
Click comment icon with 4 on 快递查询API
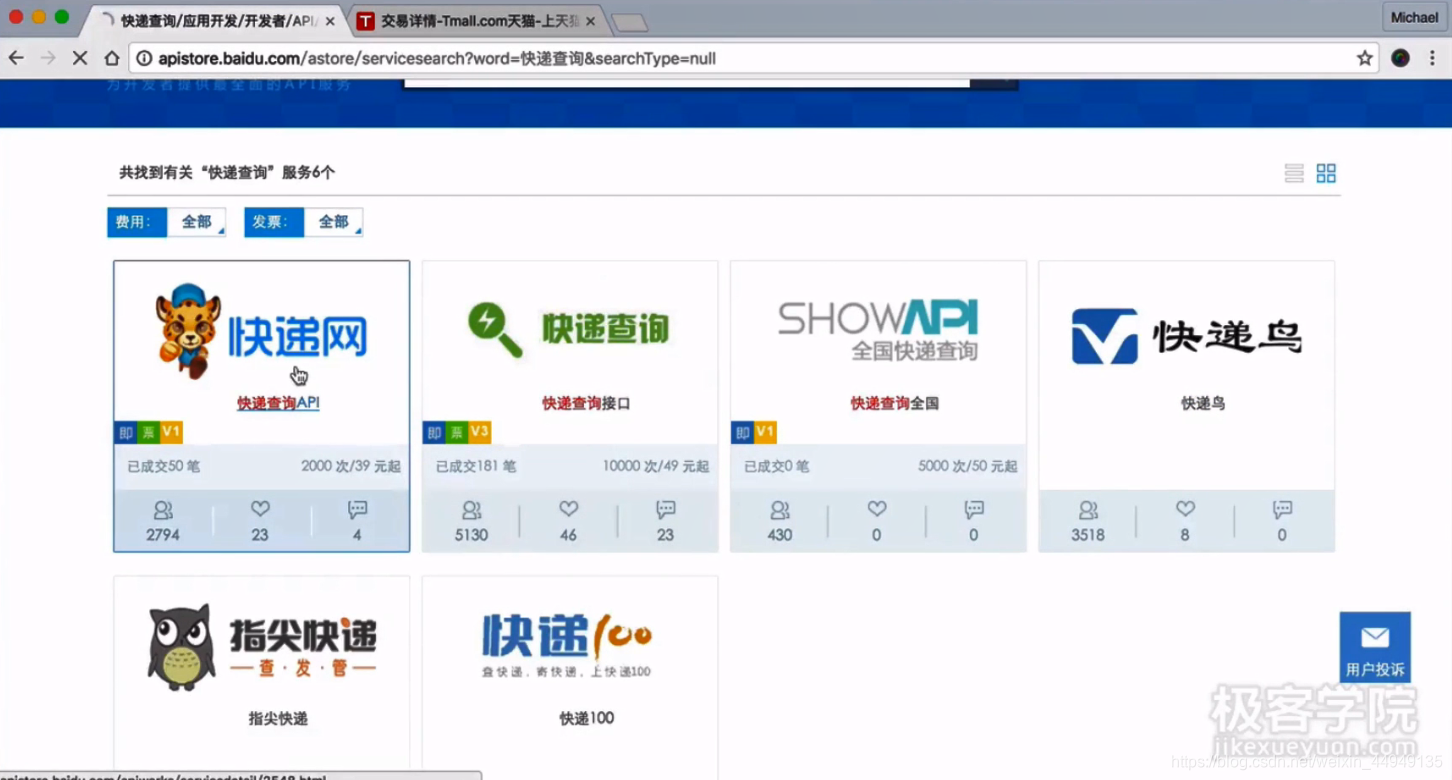pyautogui.click(x=357, y=511)
